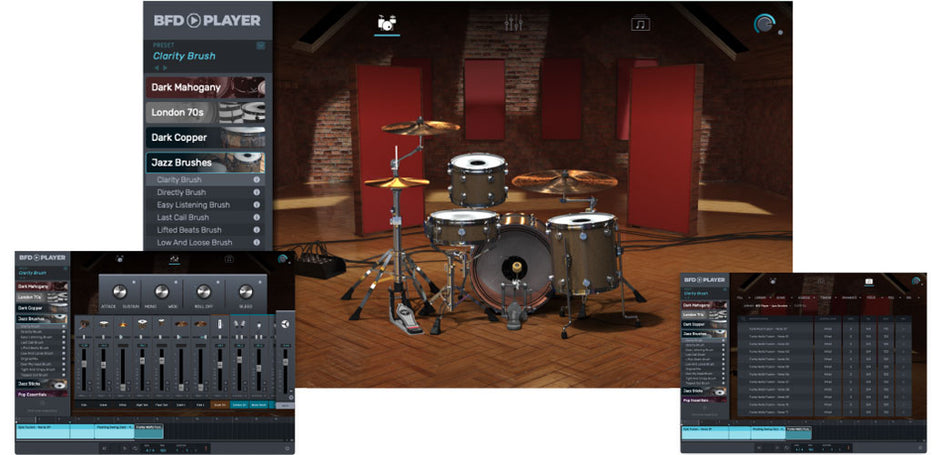Select the Directly Brush preset row
The height and width of the screenshot is (455, 940).
point(205,192)
